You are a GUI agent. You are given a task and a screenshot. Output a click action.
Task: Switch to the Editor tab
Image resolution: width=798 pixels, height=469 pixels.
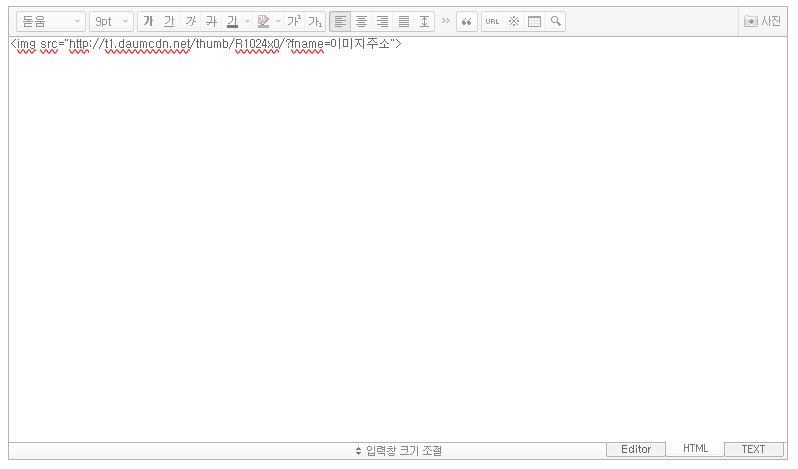click(636, 449)
